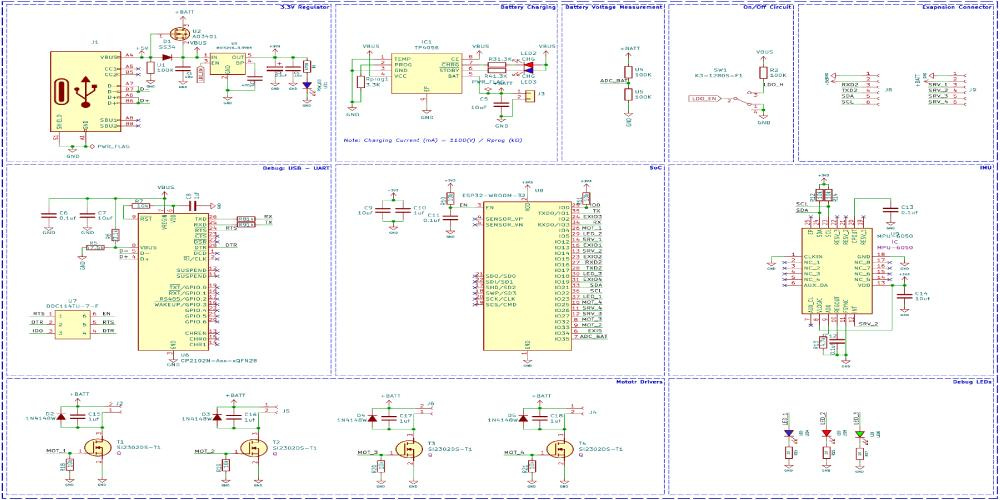
Task: Click the U2 AO3401 MOSFET symbol
Action: [x=179, y=33]
